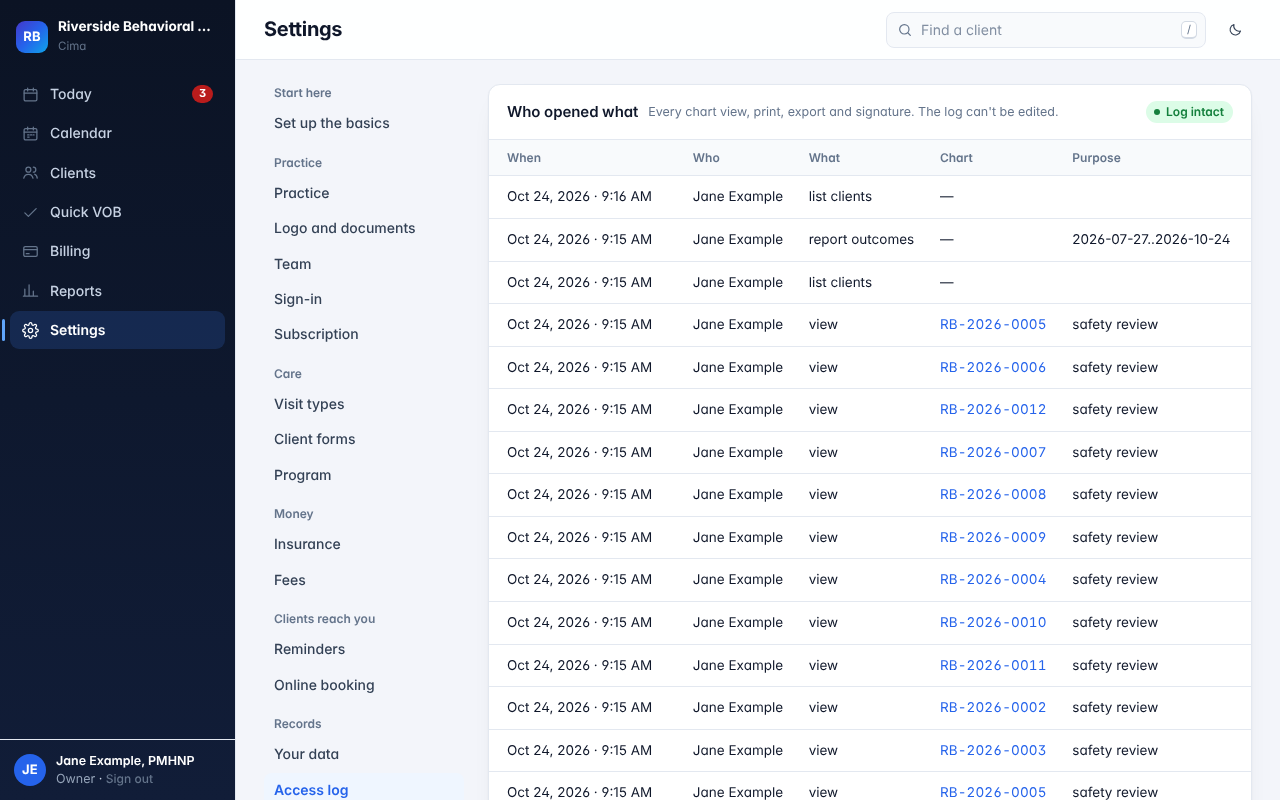The height and width of the screenshot is (800, 1280).
Task: Open chart RB-2026-0002
Action: point(993,707)
